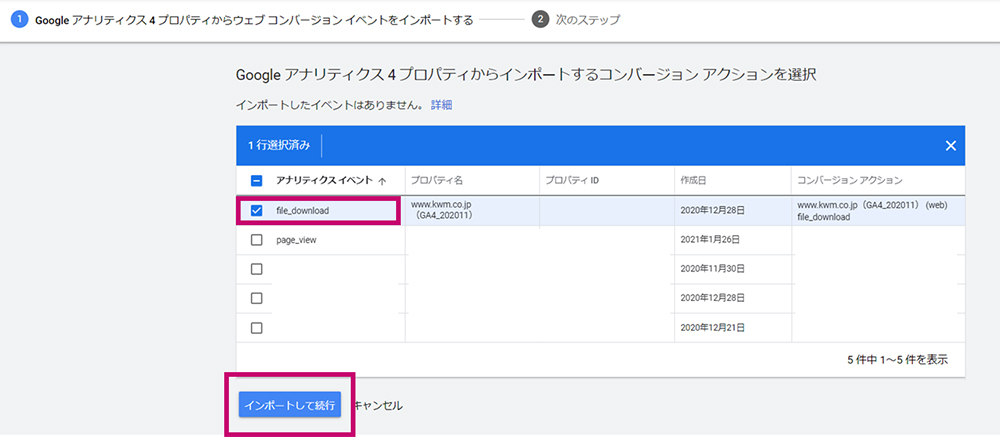
Task: Select step 2 次のステップ circle
Action: click(540, 20)
